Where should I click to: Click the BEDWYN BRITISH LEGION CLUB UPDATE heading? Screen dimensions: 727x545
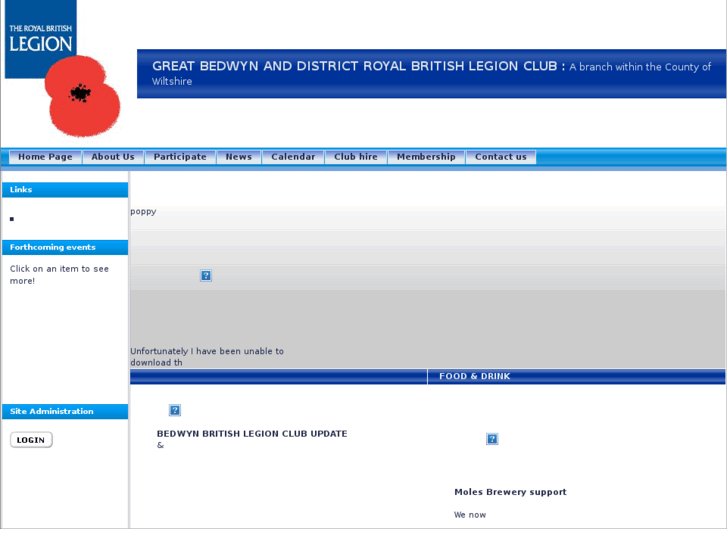252,434
